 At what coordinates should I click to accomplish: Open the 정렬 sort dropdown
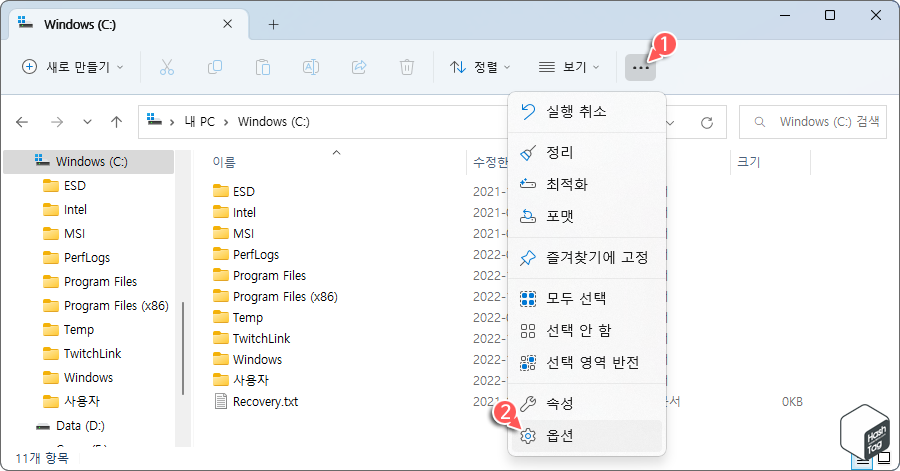click(480, 67)
